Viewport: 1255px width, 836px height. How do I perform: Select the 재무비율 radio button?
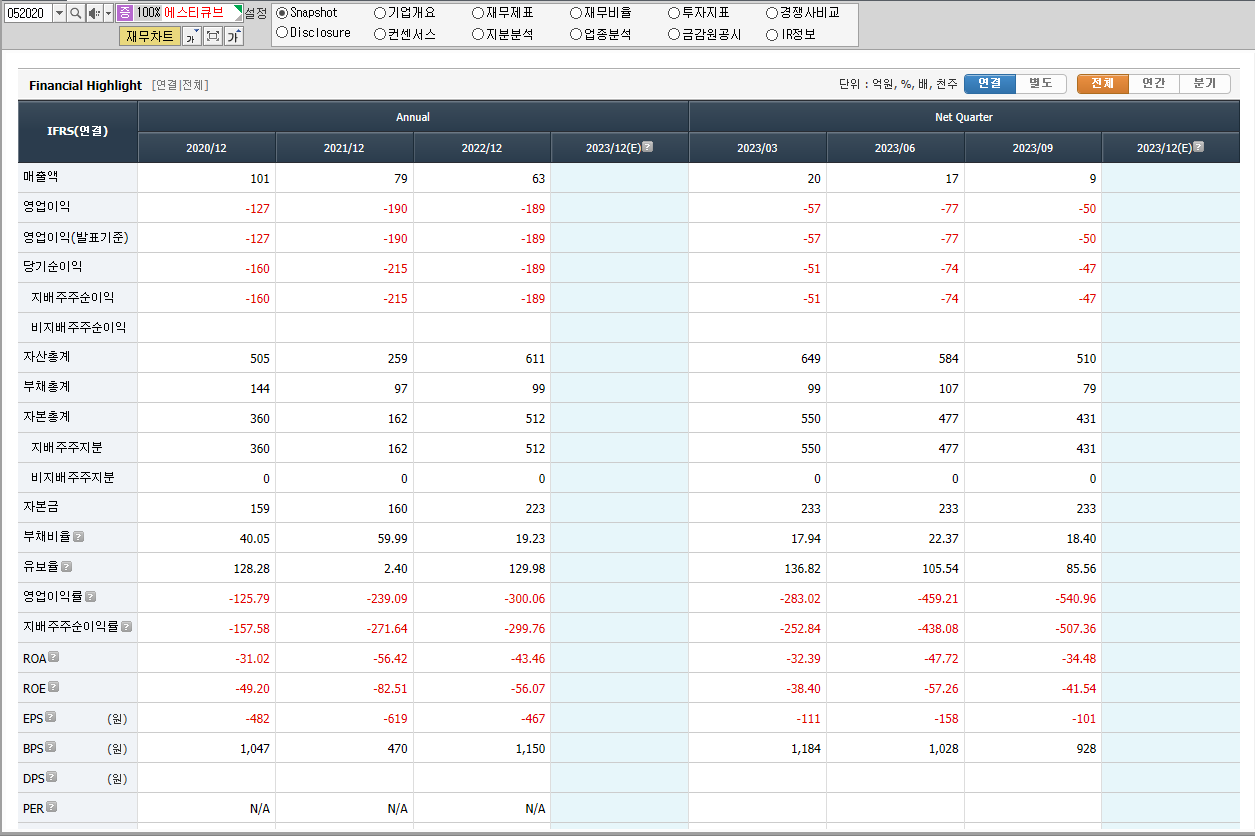(x=576, y=13)
